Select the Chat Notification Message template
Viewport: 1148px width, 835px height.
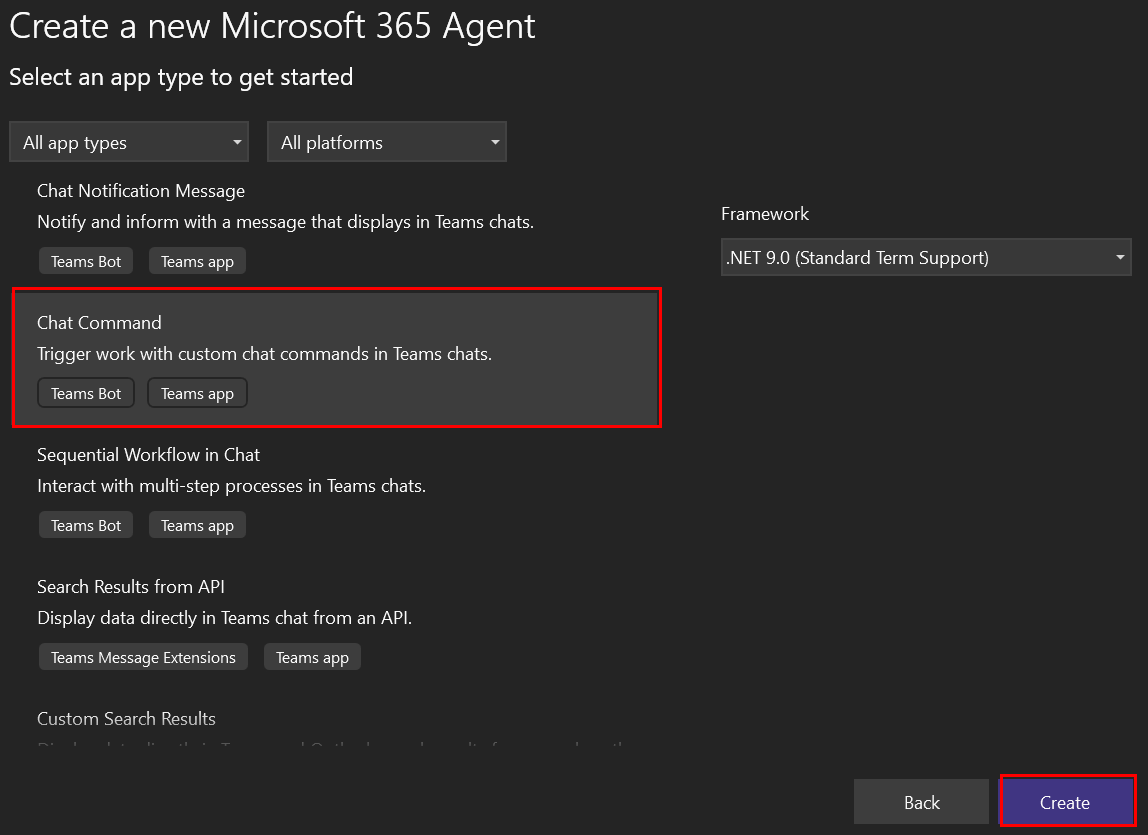[x=337, y=225]
